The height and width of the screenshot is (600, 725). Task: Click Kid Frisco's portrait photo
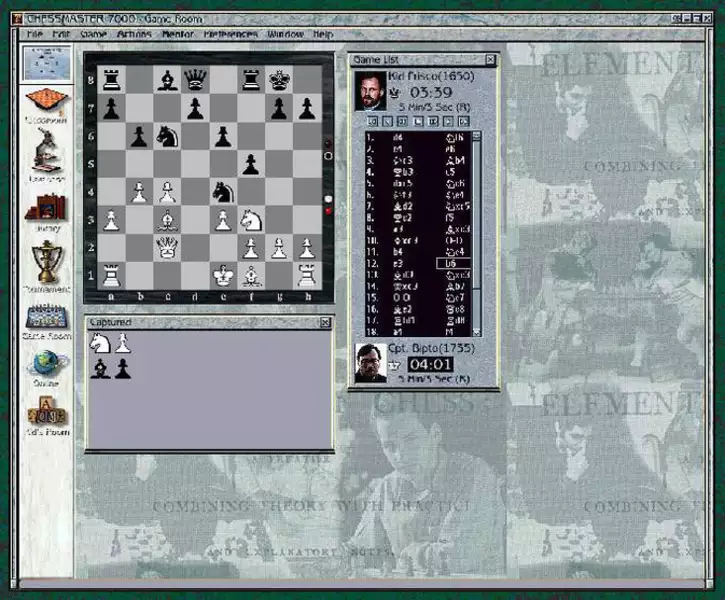tap(370, 92)
